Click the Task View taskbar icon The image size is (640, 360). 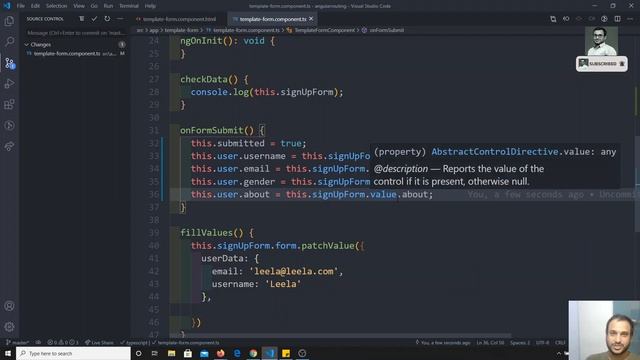[155, 353]
